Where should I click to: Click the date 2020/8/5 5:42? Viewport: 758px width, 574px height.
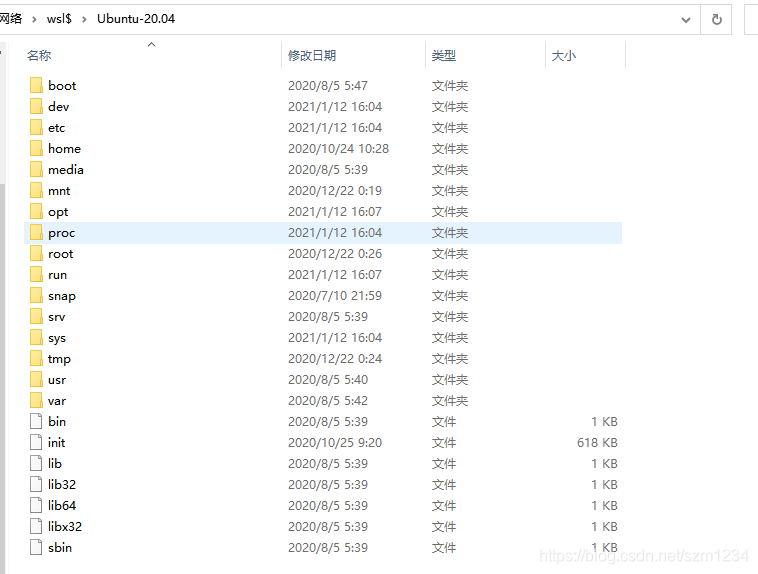tap(328, 401)
